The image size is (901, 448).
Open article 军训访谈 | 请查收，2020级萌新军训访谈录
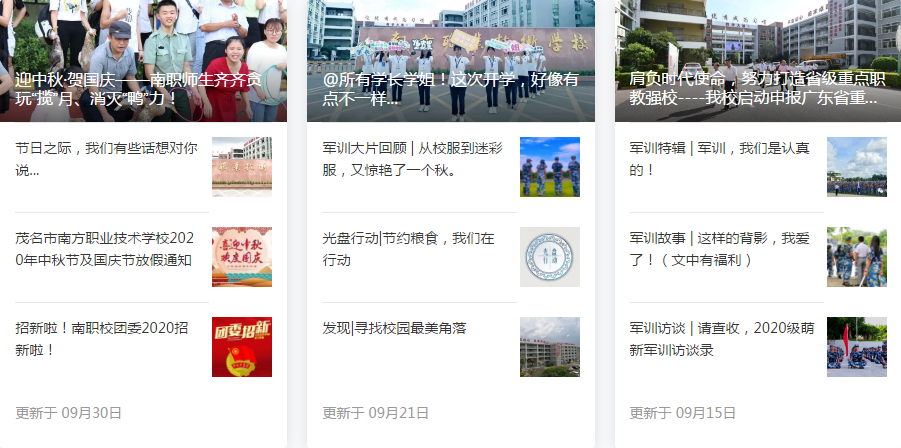(x=722, y=339)
